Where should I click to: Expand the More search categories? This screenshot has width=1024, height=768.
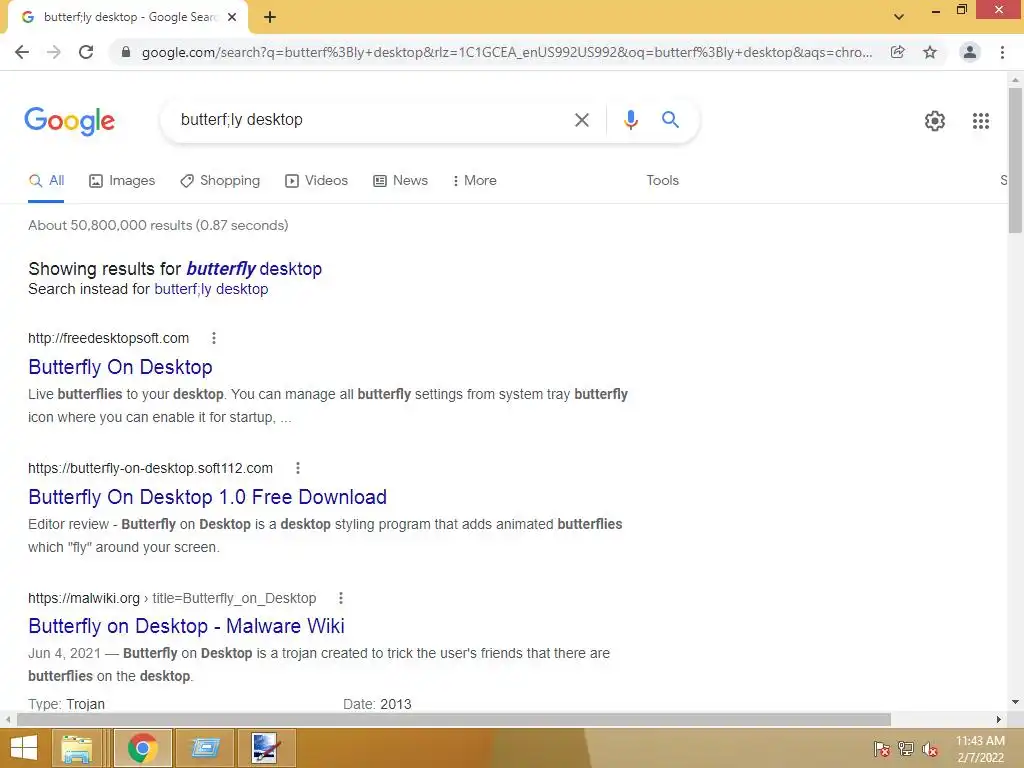point(475,181)
